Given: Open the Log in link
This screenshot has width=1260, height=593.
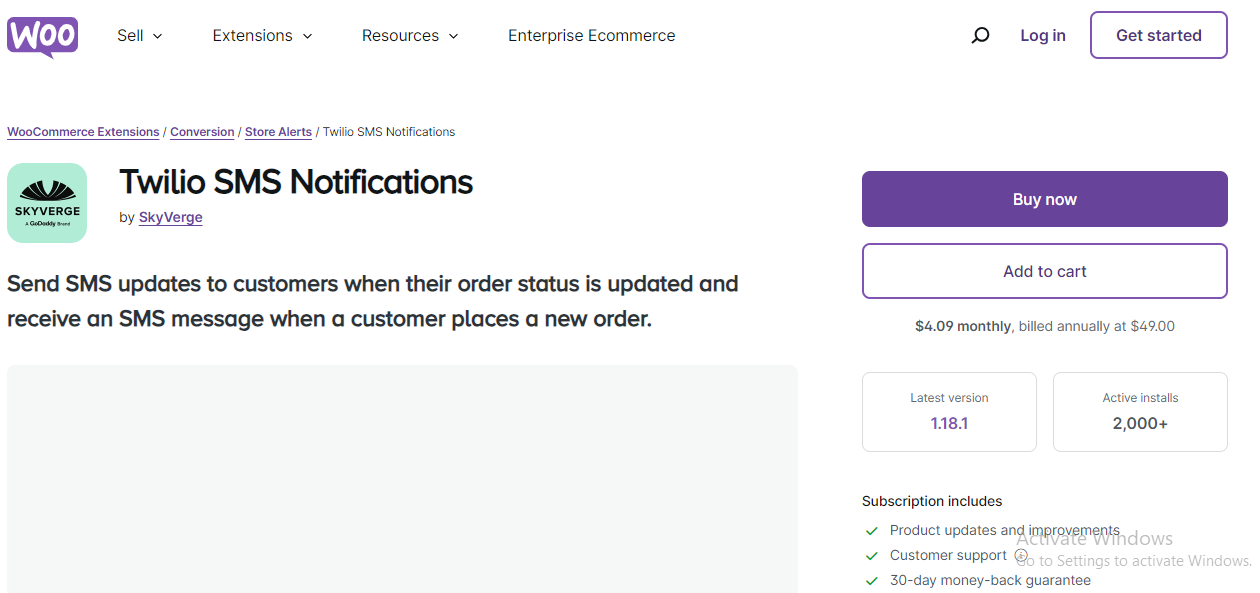Looking at the screenshot, I should [1042, 35].
